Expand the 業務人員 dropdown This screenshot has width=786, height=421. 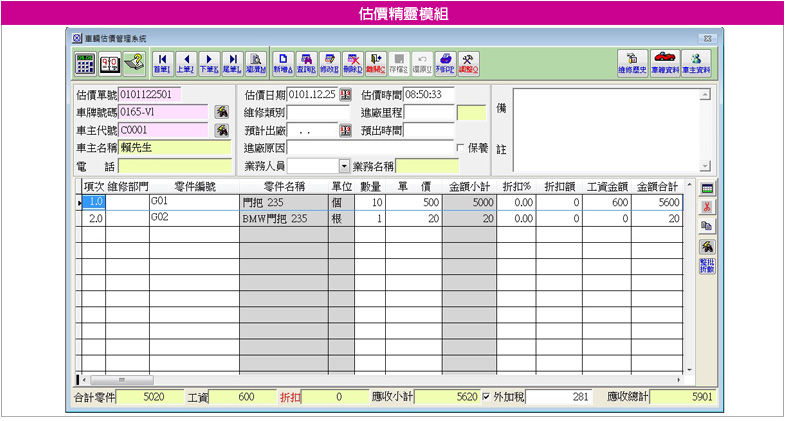tap(345, 166)
